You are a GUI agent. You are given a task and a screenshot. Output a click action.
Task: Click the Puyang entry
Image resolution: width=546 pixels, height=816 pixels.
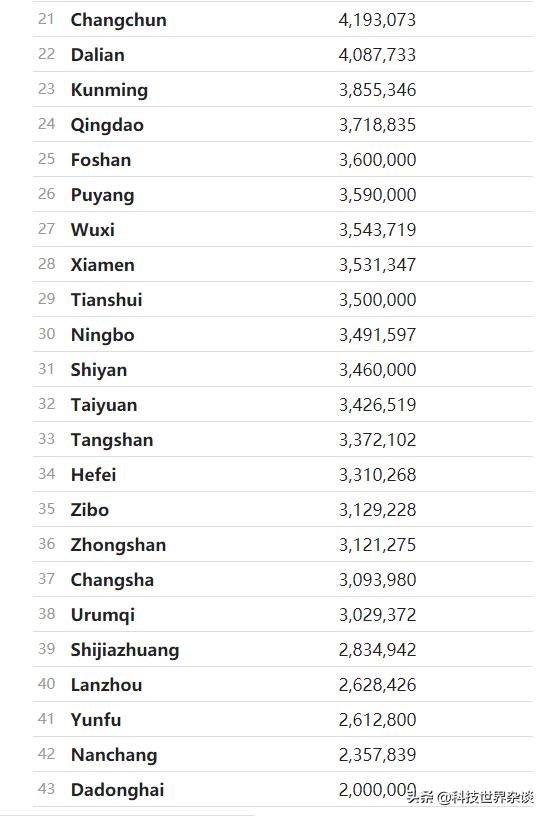[x=103, y=195]
